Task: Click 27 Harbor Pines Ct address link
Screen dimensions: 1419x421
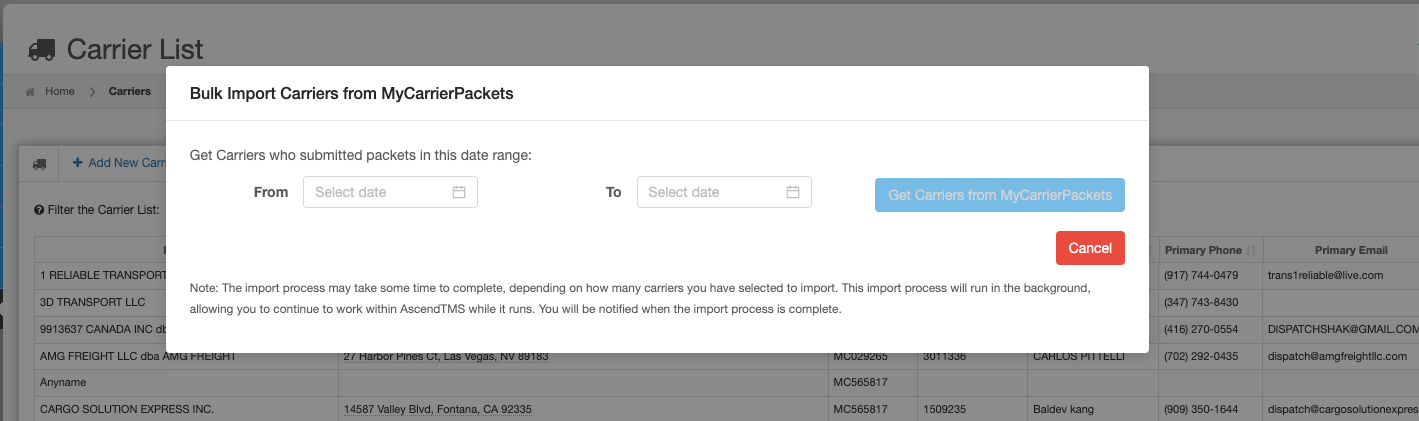Action: pos(446,356)
